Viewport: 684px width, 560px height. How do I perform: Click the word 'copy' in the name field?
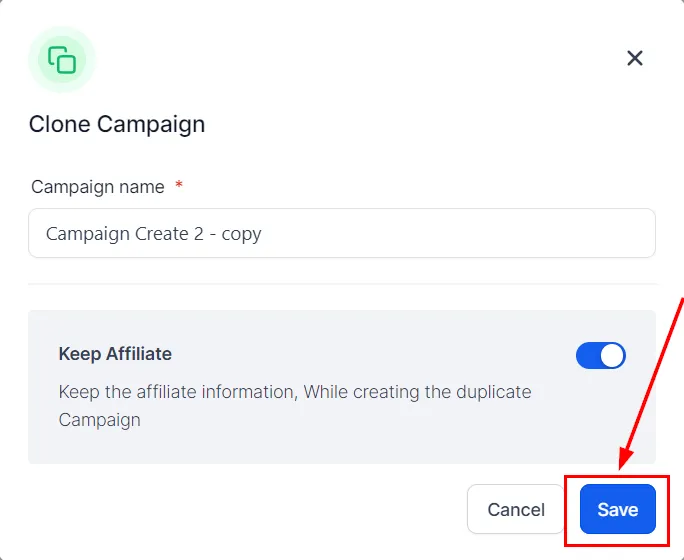coord(241,235)
